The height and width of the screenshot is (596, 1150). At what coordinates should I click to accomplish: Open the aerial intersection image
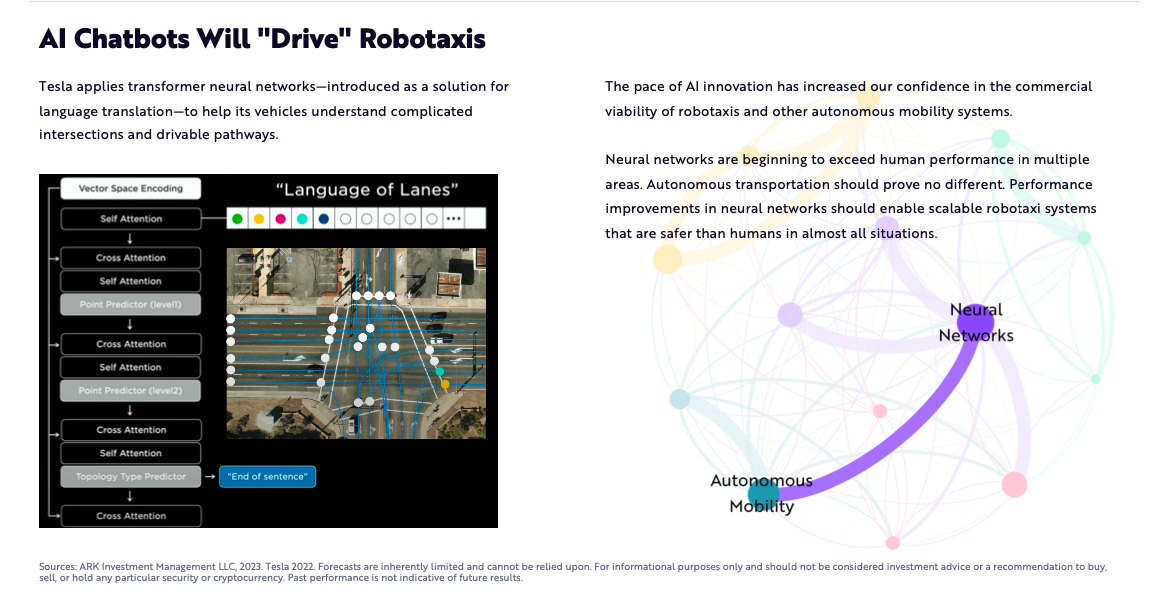[x=356, y=343]
